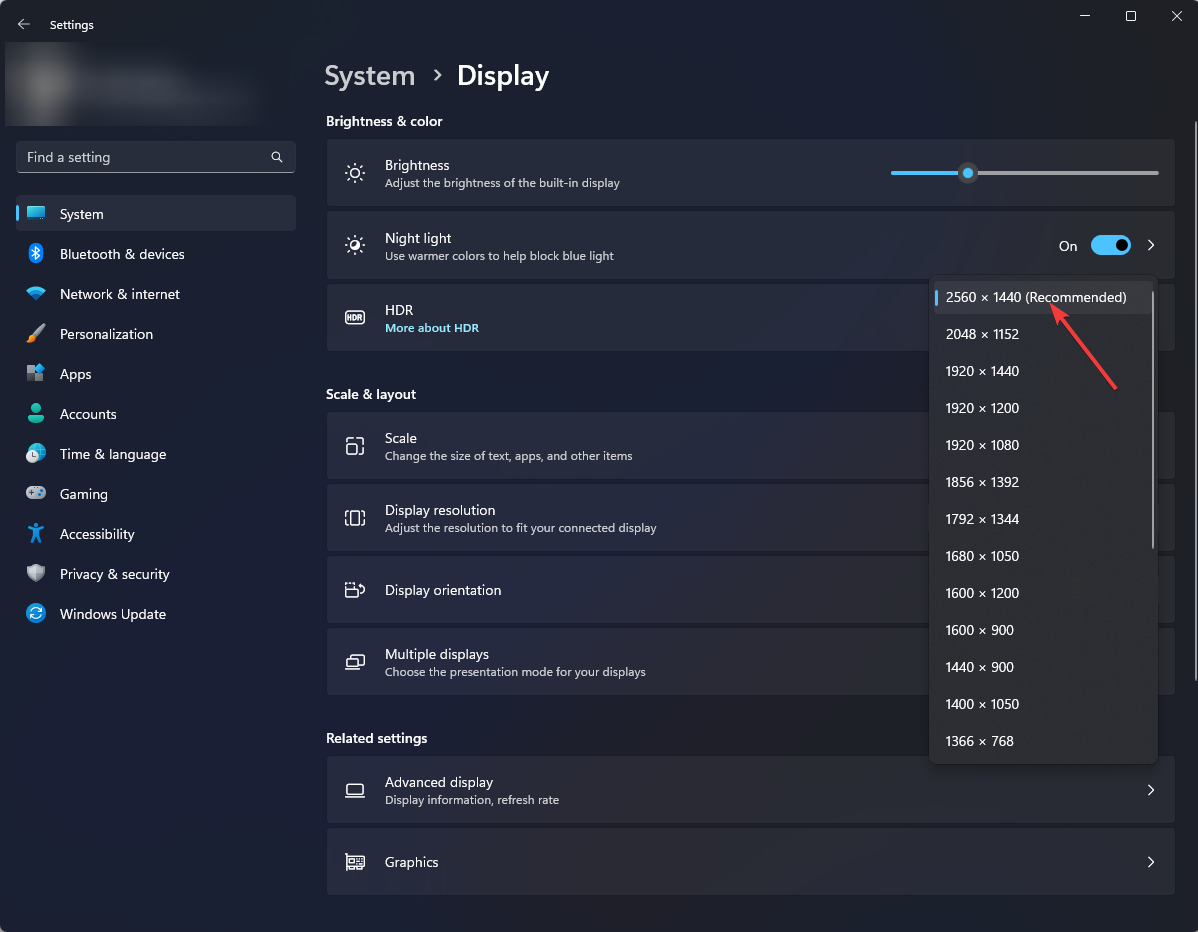Click the Display orientation icon
Screen dimensions: 1198x932
pyautogui.click(x=355, y=590)
